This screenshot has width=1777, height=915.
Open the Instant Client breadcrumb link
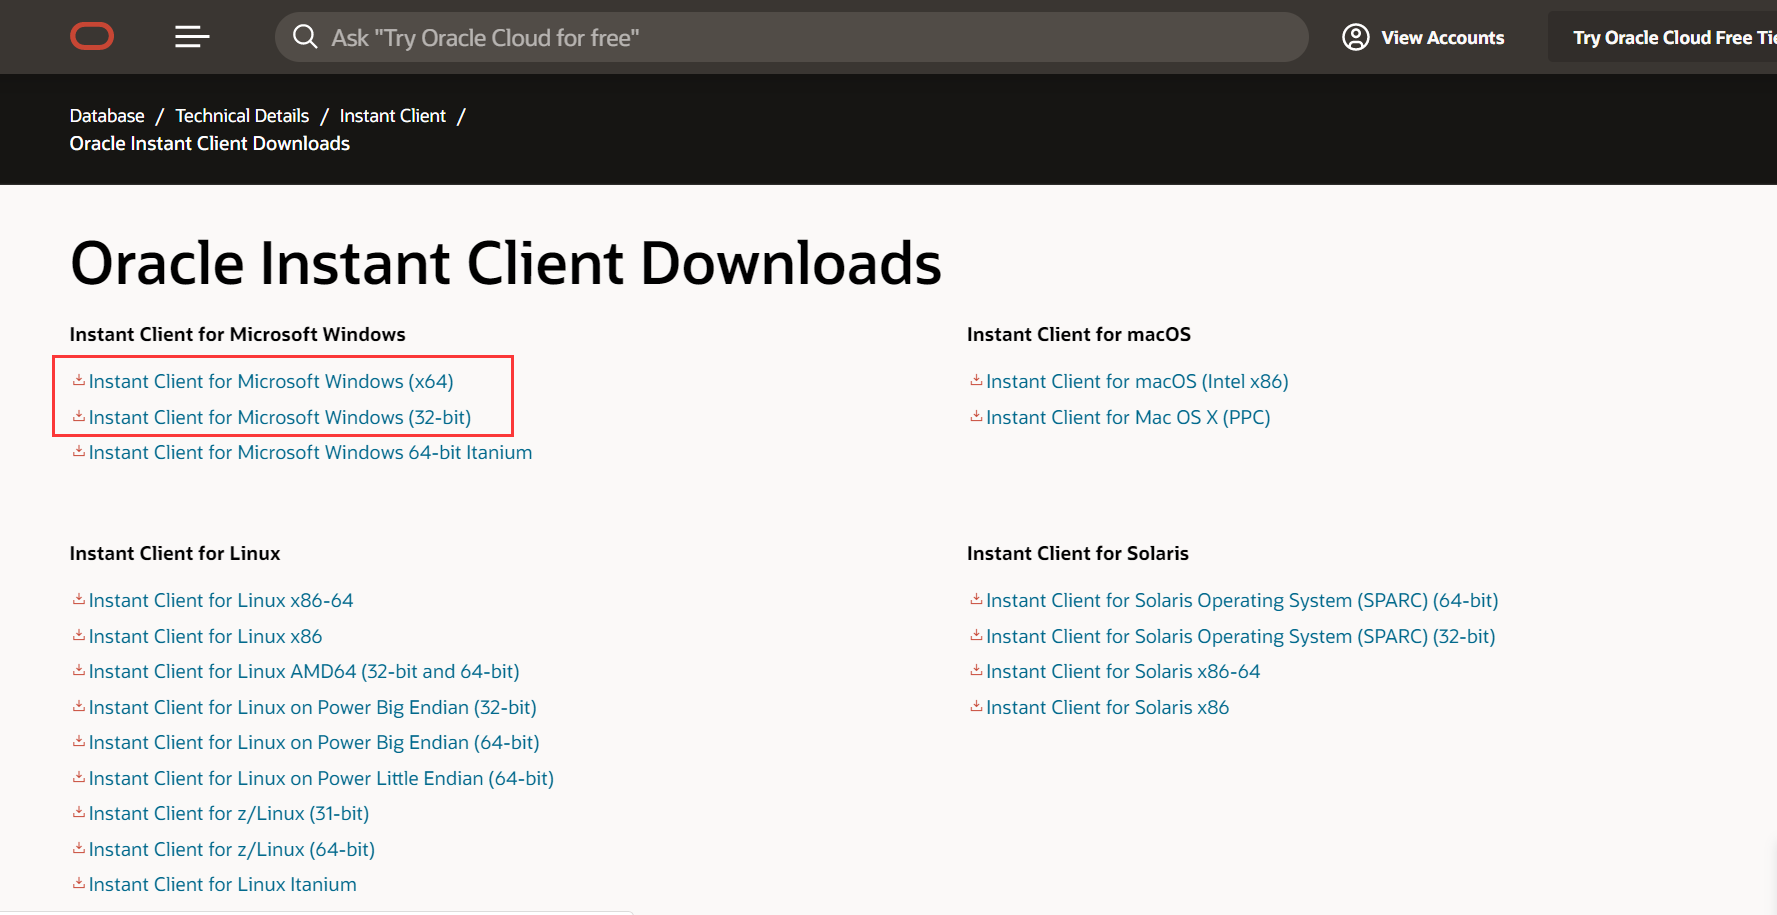coord(393,115)
